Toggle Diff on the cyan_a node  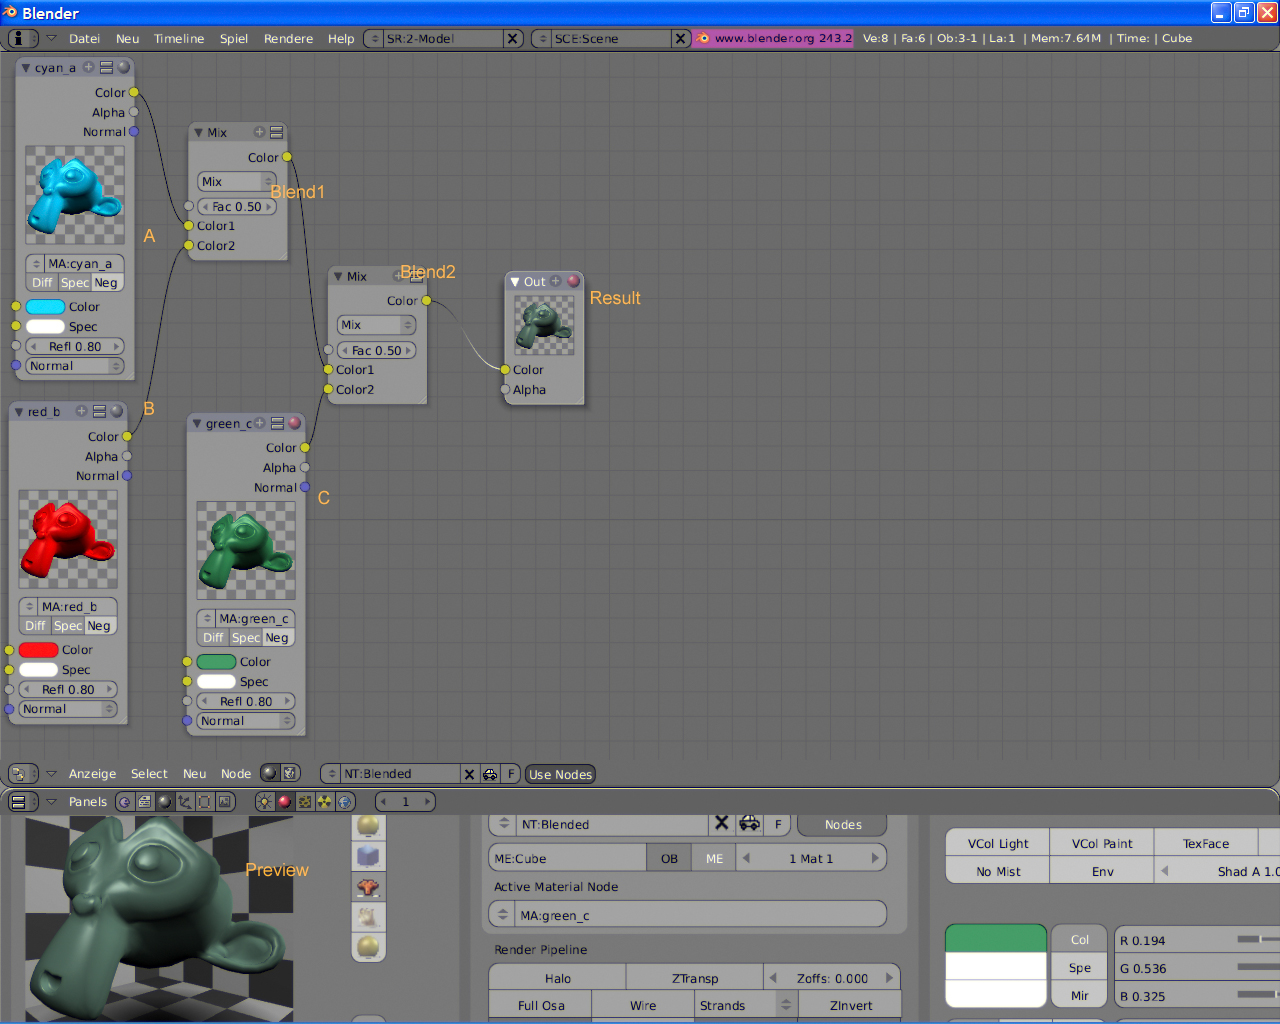pyautogui.click(x=42, y=283)
